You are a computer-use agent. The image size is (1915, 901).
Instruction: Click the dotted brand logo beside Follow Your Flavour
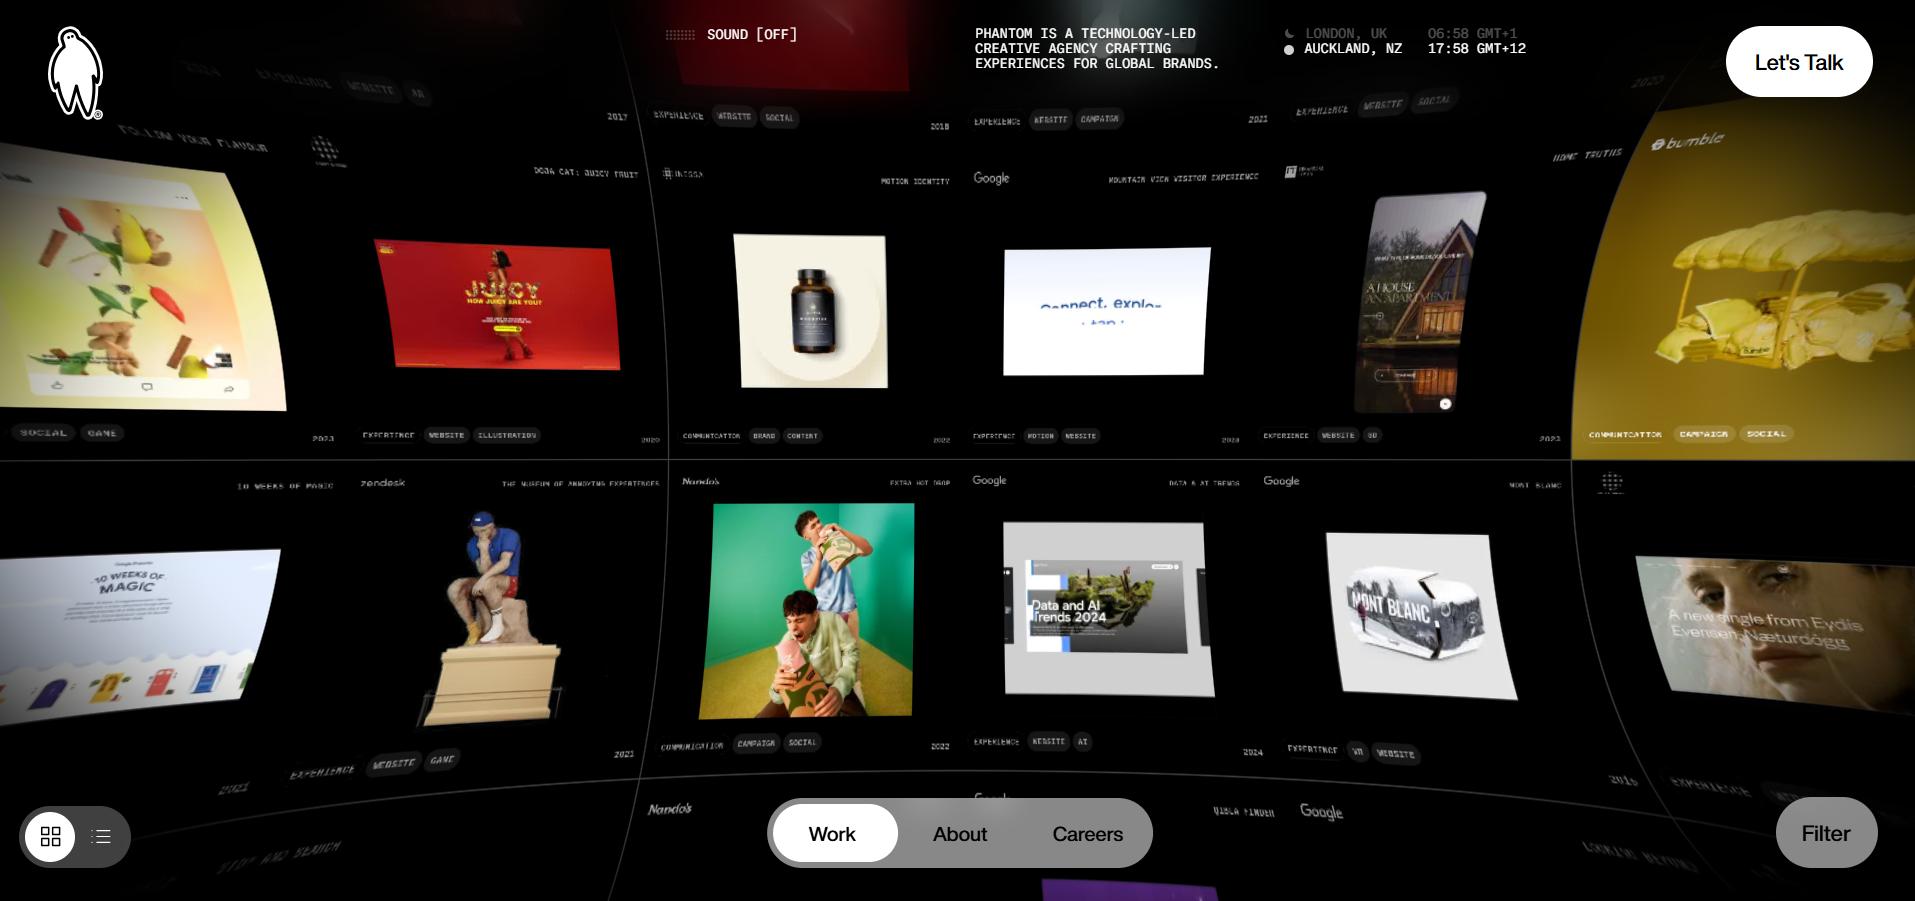[326, 151]
